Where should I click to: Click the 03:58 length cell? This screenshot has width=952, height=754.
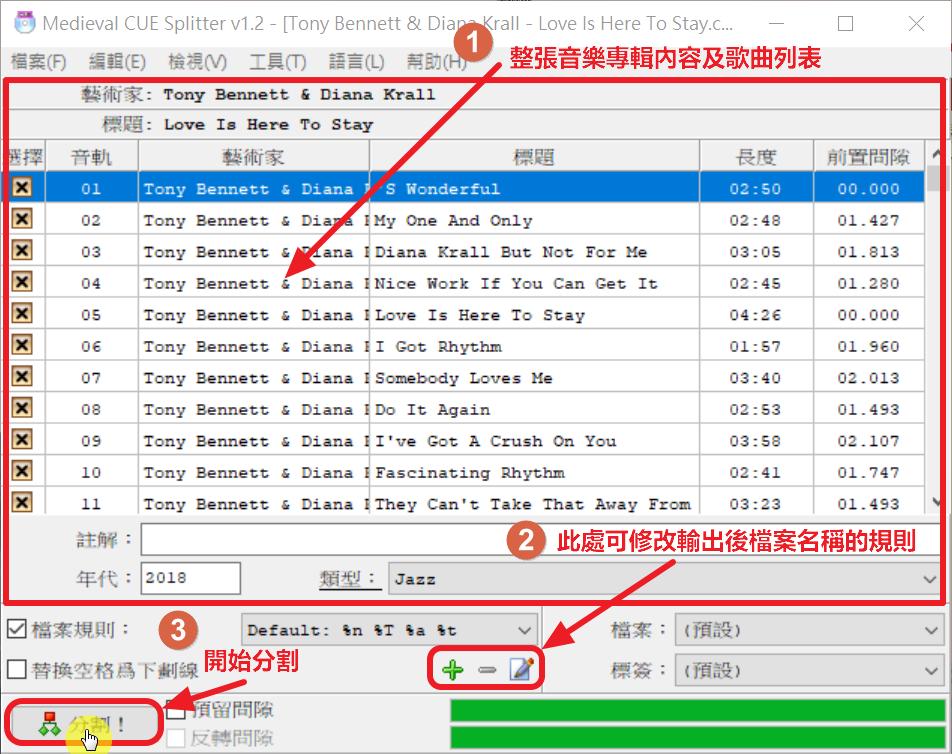(756, 441)
